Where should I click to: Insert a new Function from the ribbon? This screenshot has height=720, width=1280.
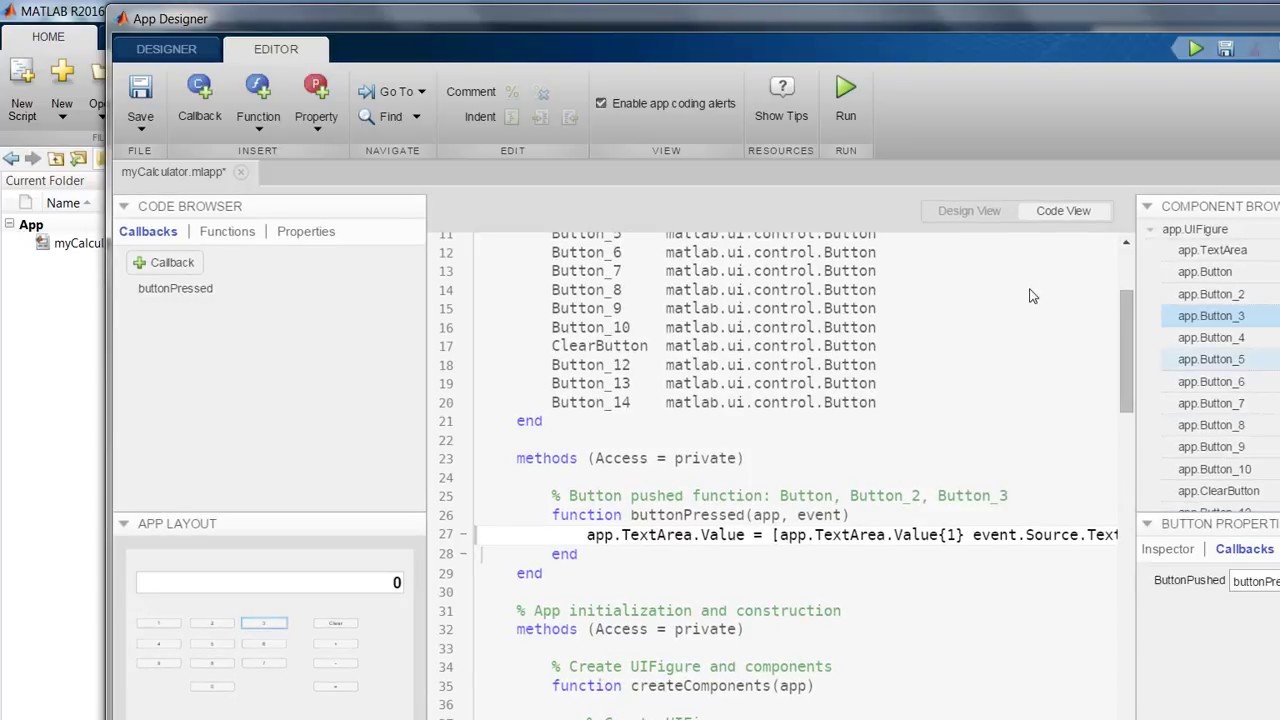coord(258,99)
